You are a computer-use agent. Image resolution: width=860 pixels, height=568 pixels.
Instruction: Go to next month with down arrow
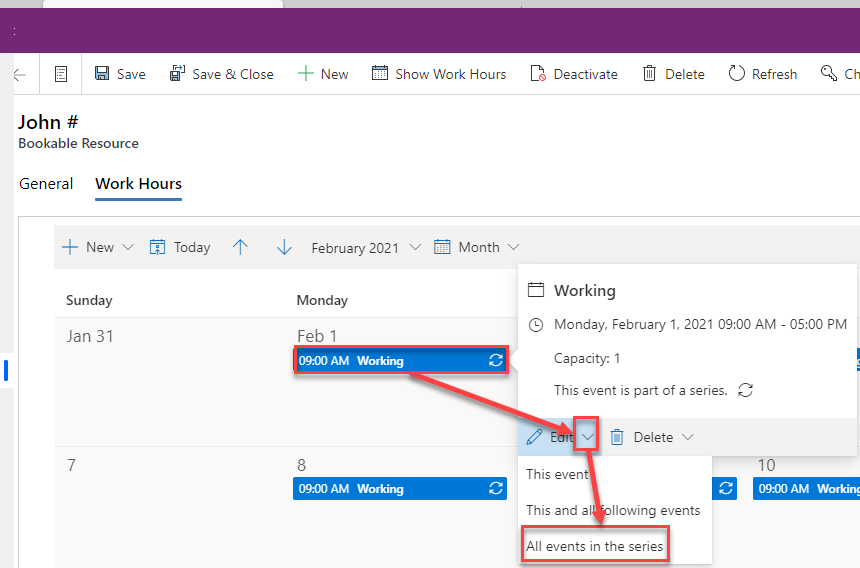point(284,247)
